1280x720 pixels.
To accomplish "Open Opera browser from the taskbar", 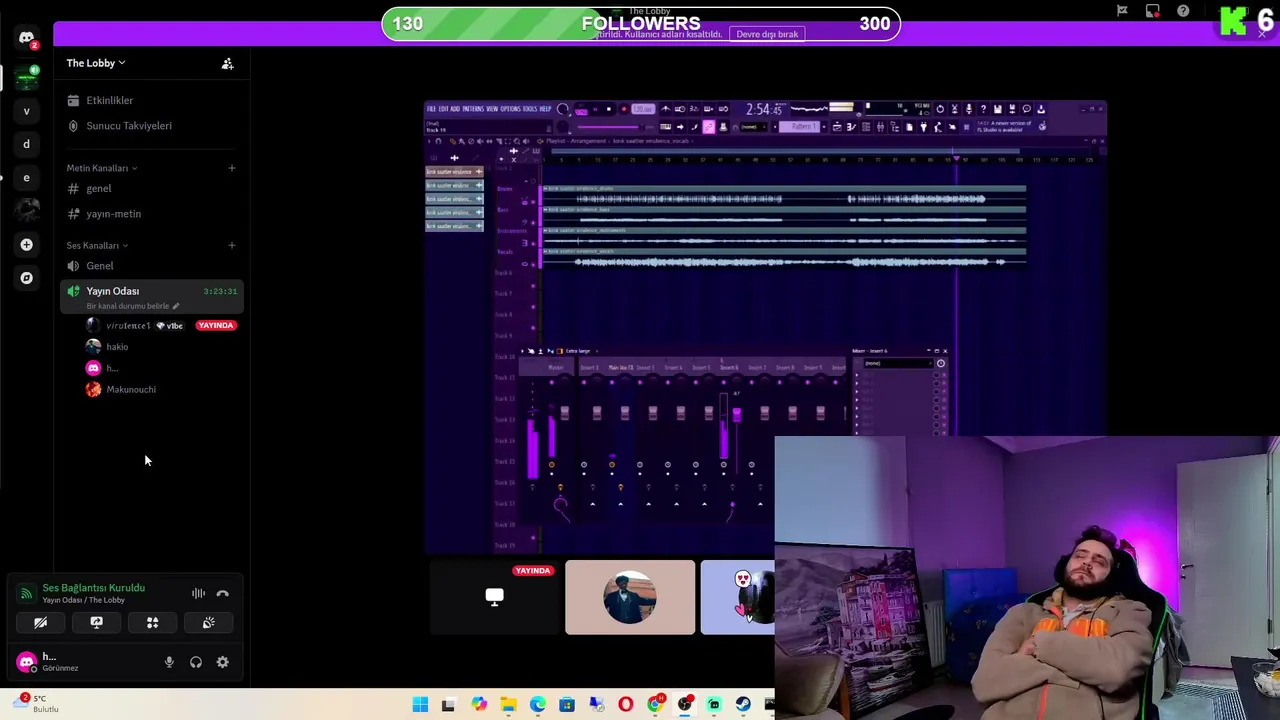I will 625,705.
